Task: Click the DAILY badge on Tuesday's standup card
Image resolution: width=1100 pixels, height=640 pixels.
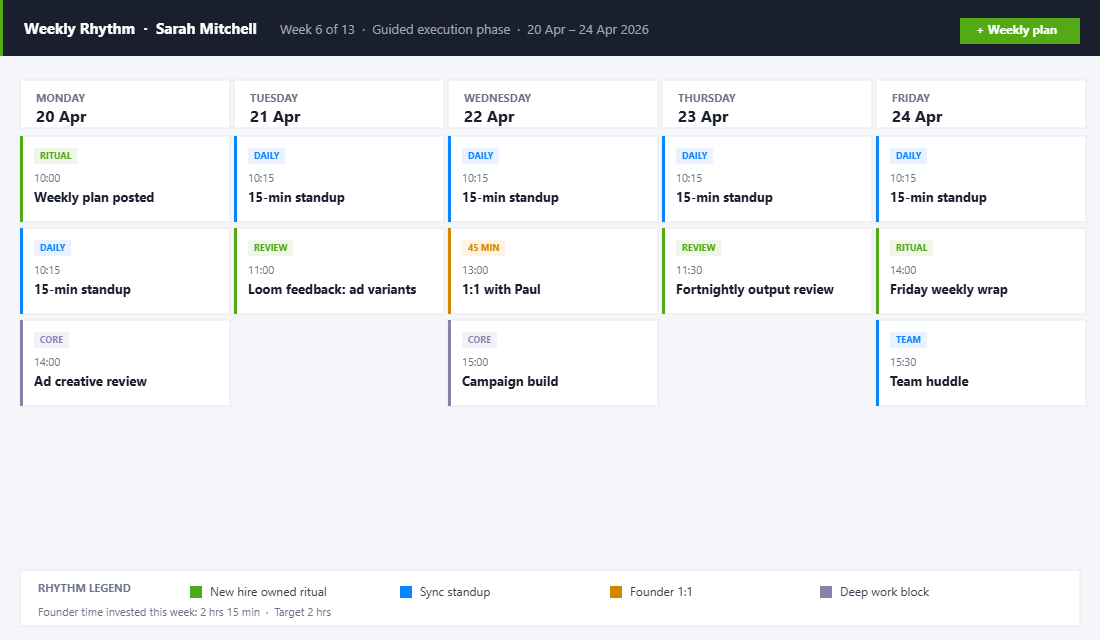Action: coord(266,155)
